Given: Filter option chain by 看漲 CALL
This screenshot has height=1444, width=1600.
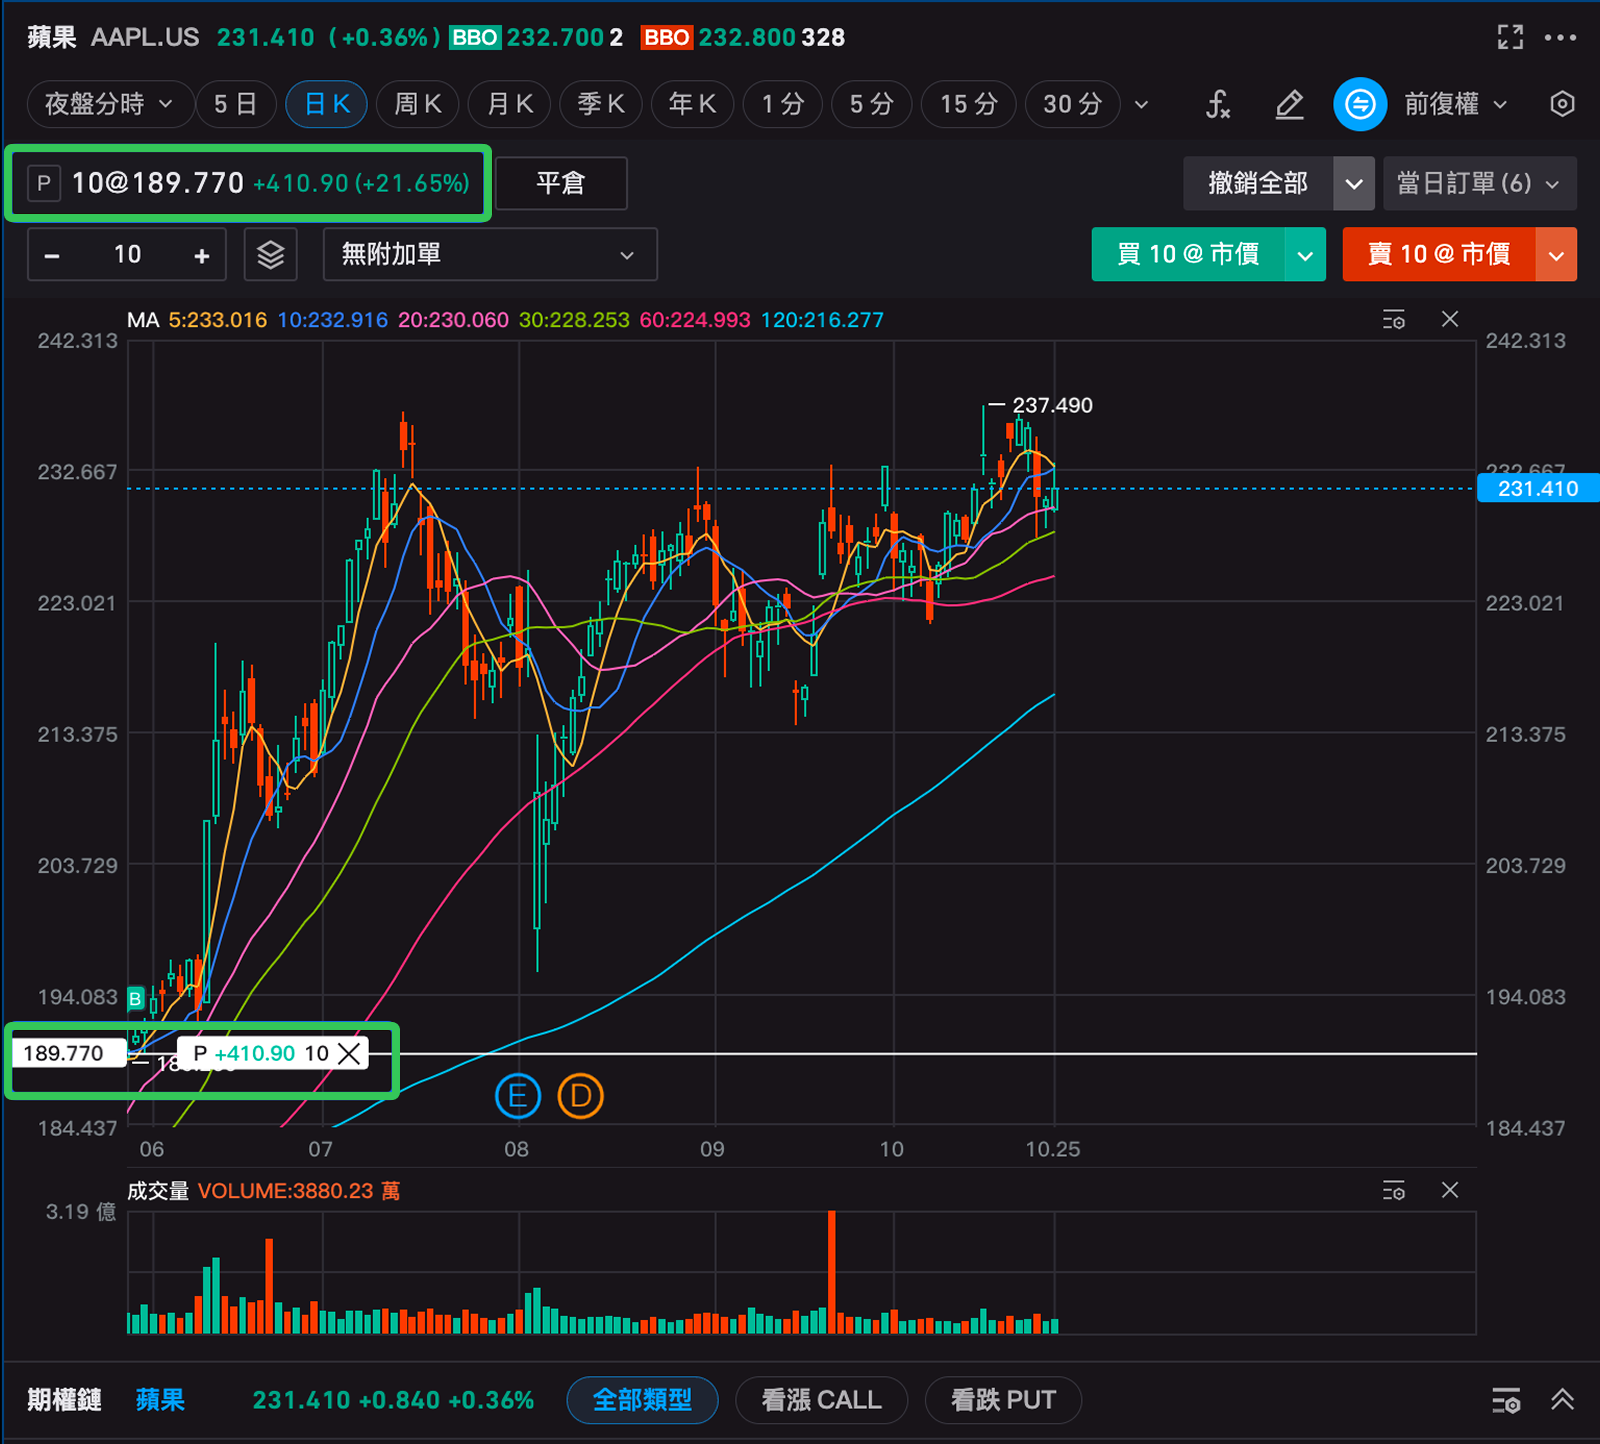Looking at the screenshot, I should click(821, 1400).
